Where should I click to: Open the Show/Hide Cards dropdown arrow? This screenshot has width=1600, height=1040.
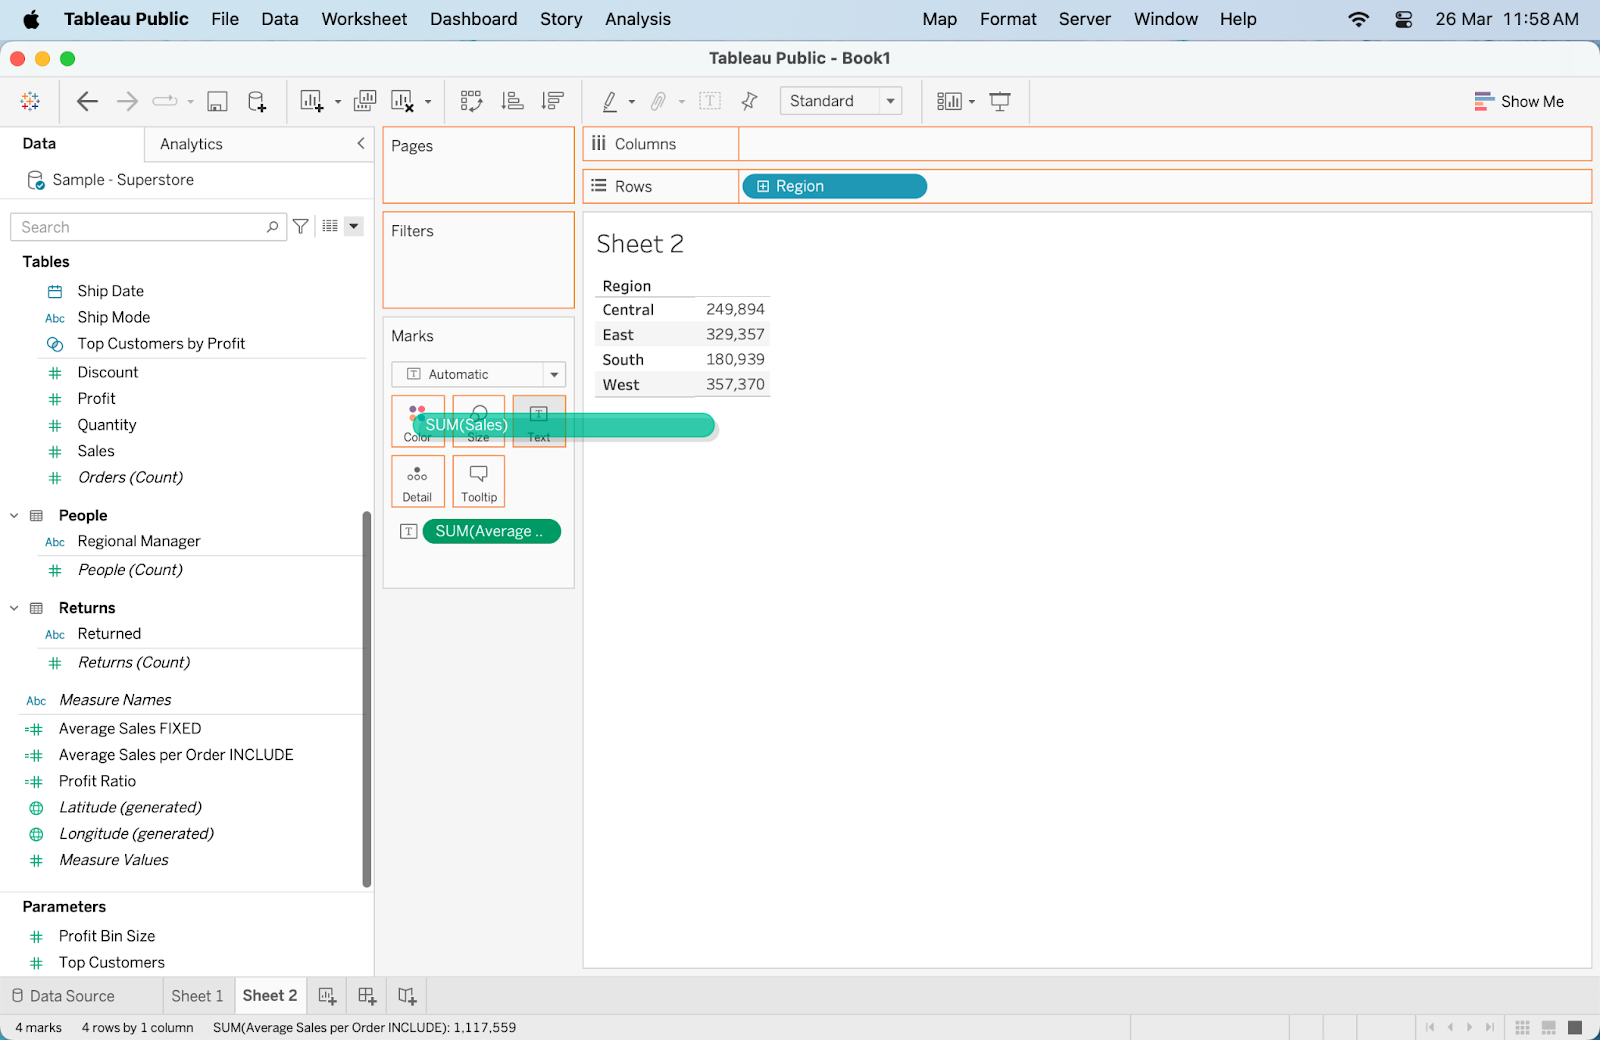(972, 102)
